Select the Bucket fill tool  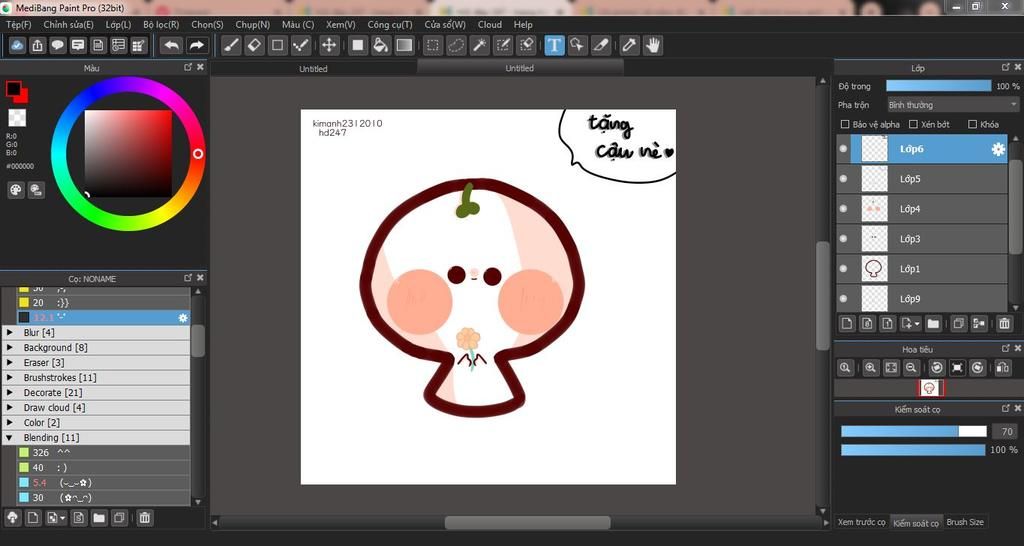(x=381, y=45)
